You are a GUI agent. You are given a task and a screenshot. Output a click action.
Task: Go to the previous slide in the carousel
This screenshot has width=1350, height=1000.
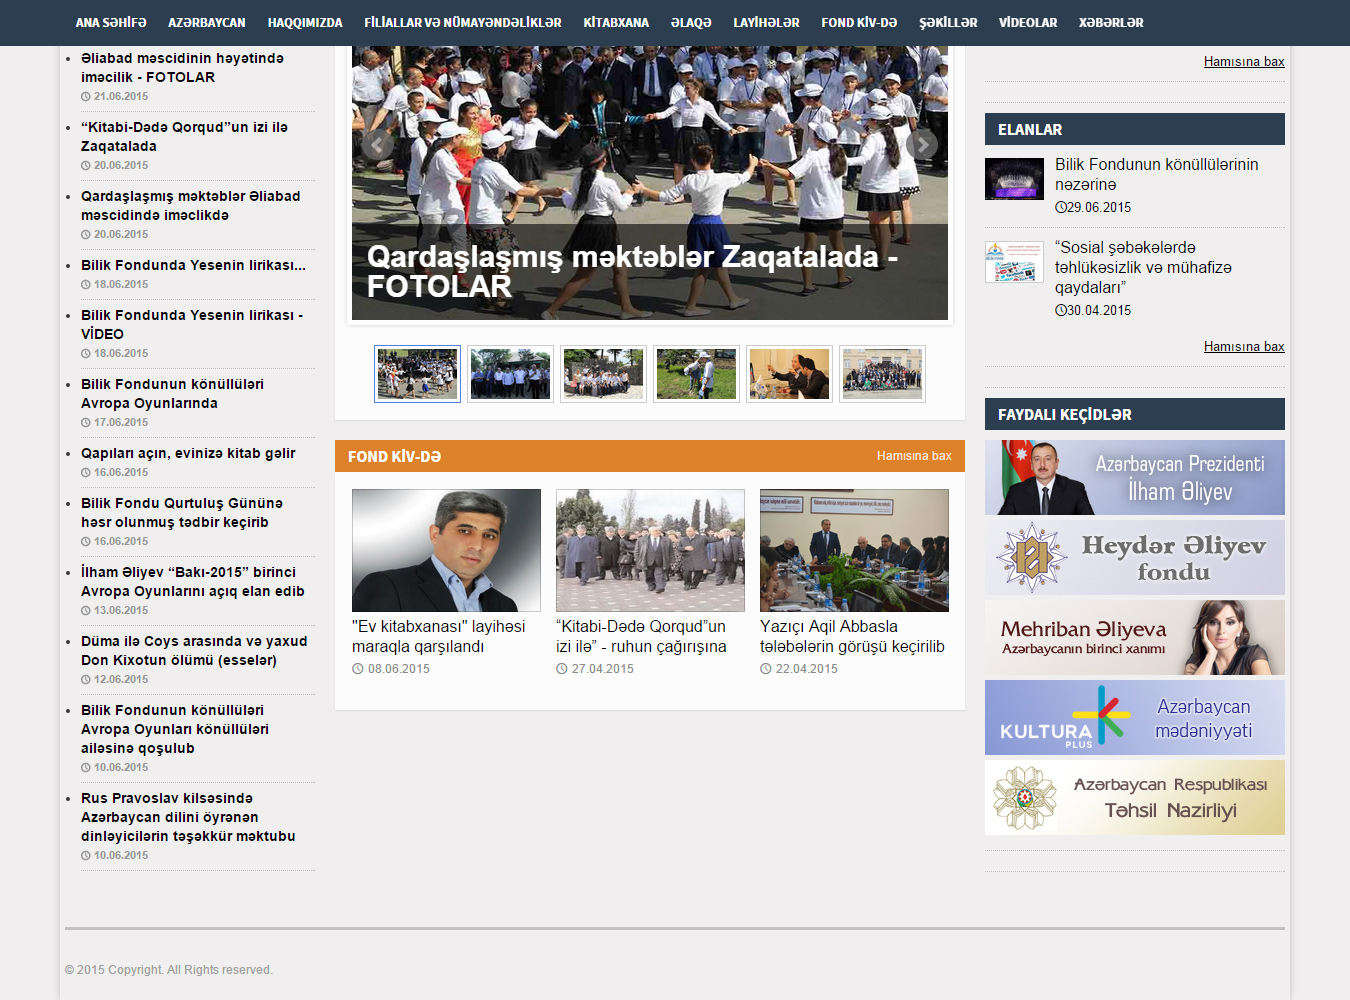click(x=377, y=145)
